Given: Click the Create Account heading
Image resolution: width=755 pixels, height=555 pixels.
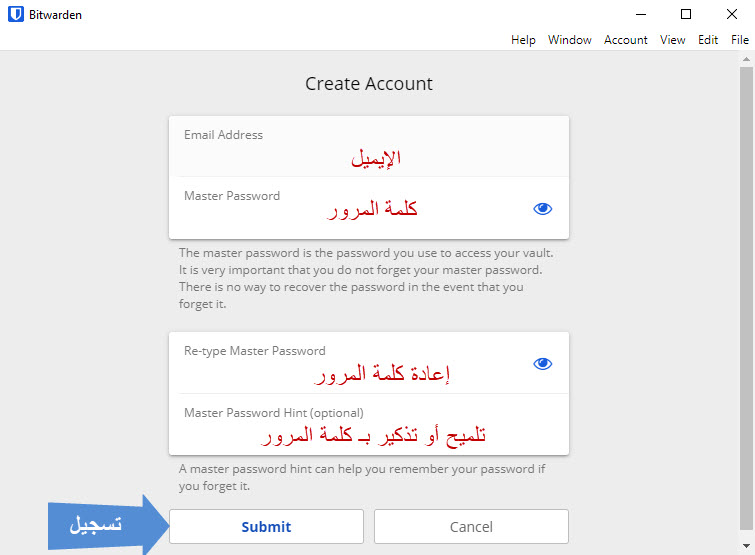Looking at the screenshot, I should [369, 84].
